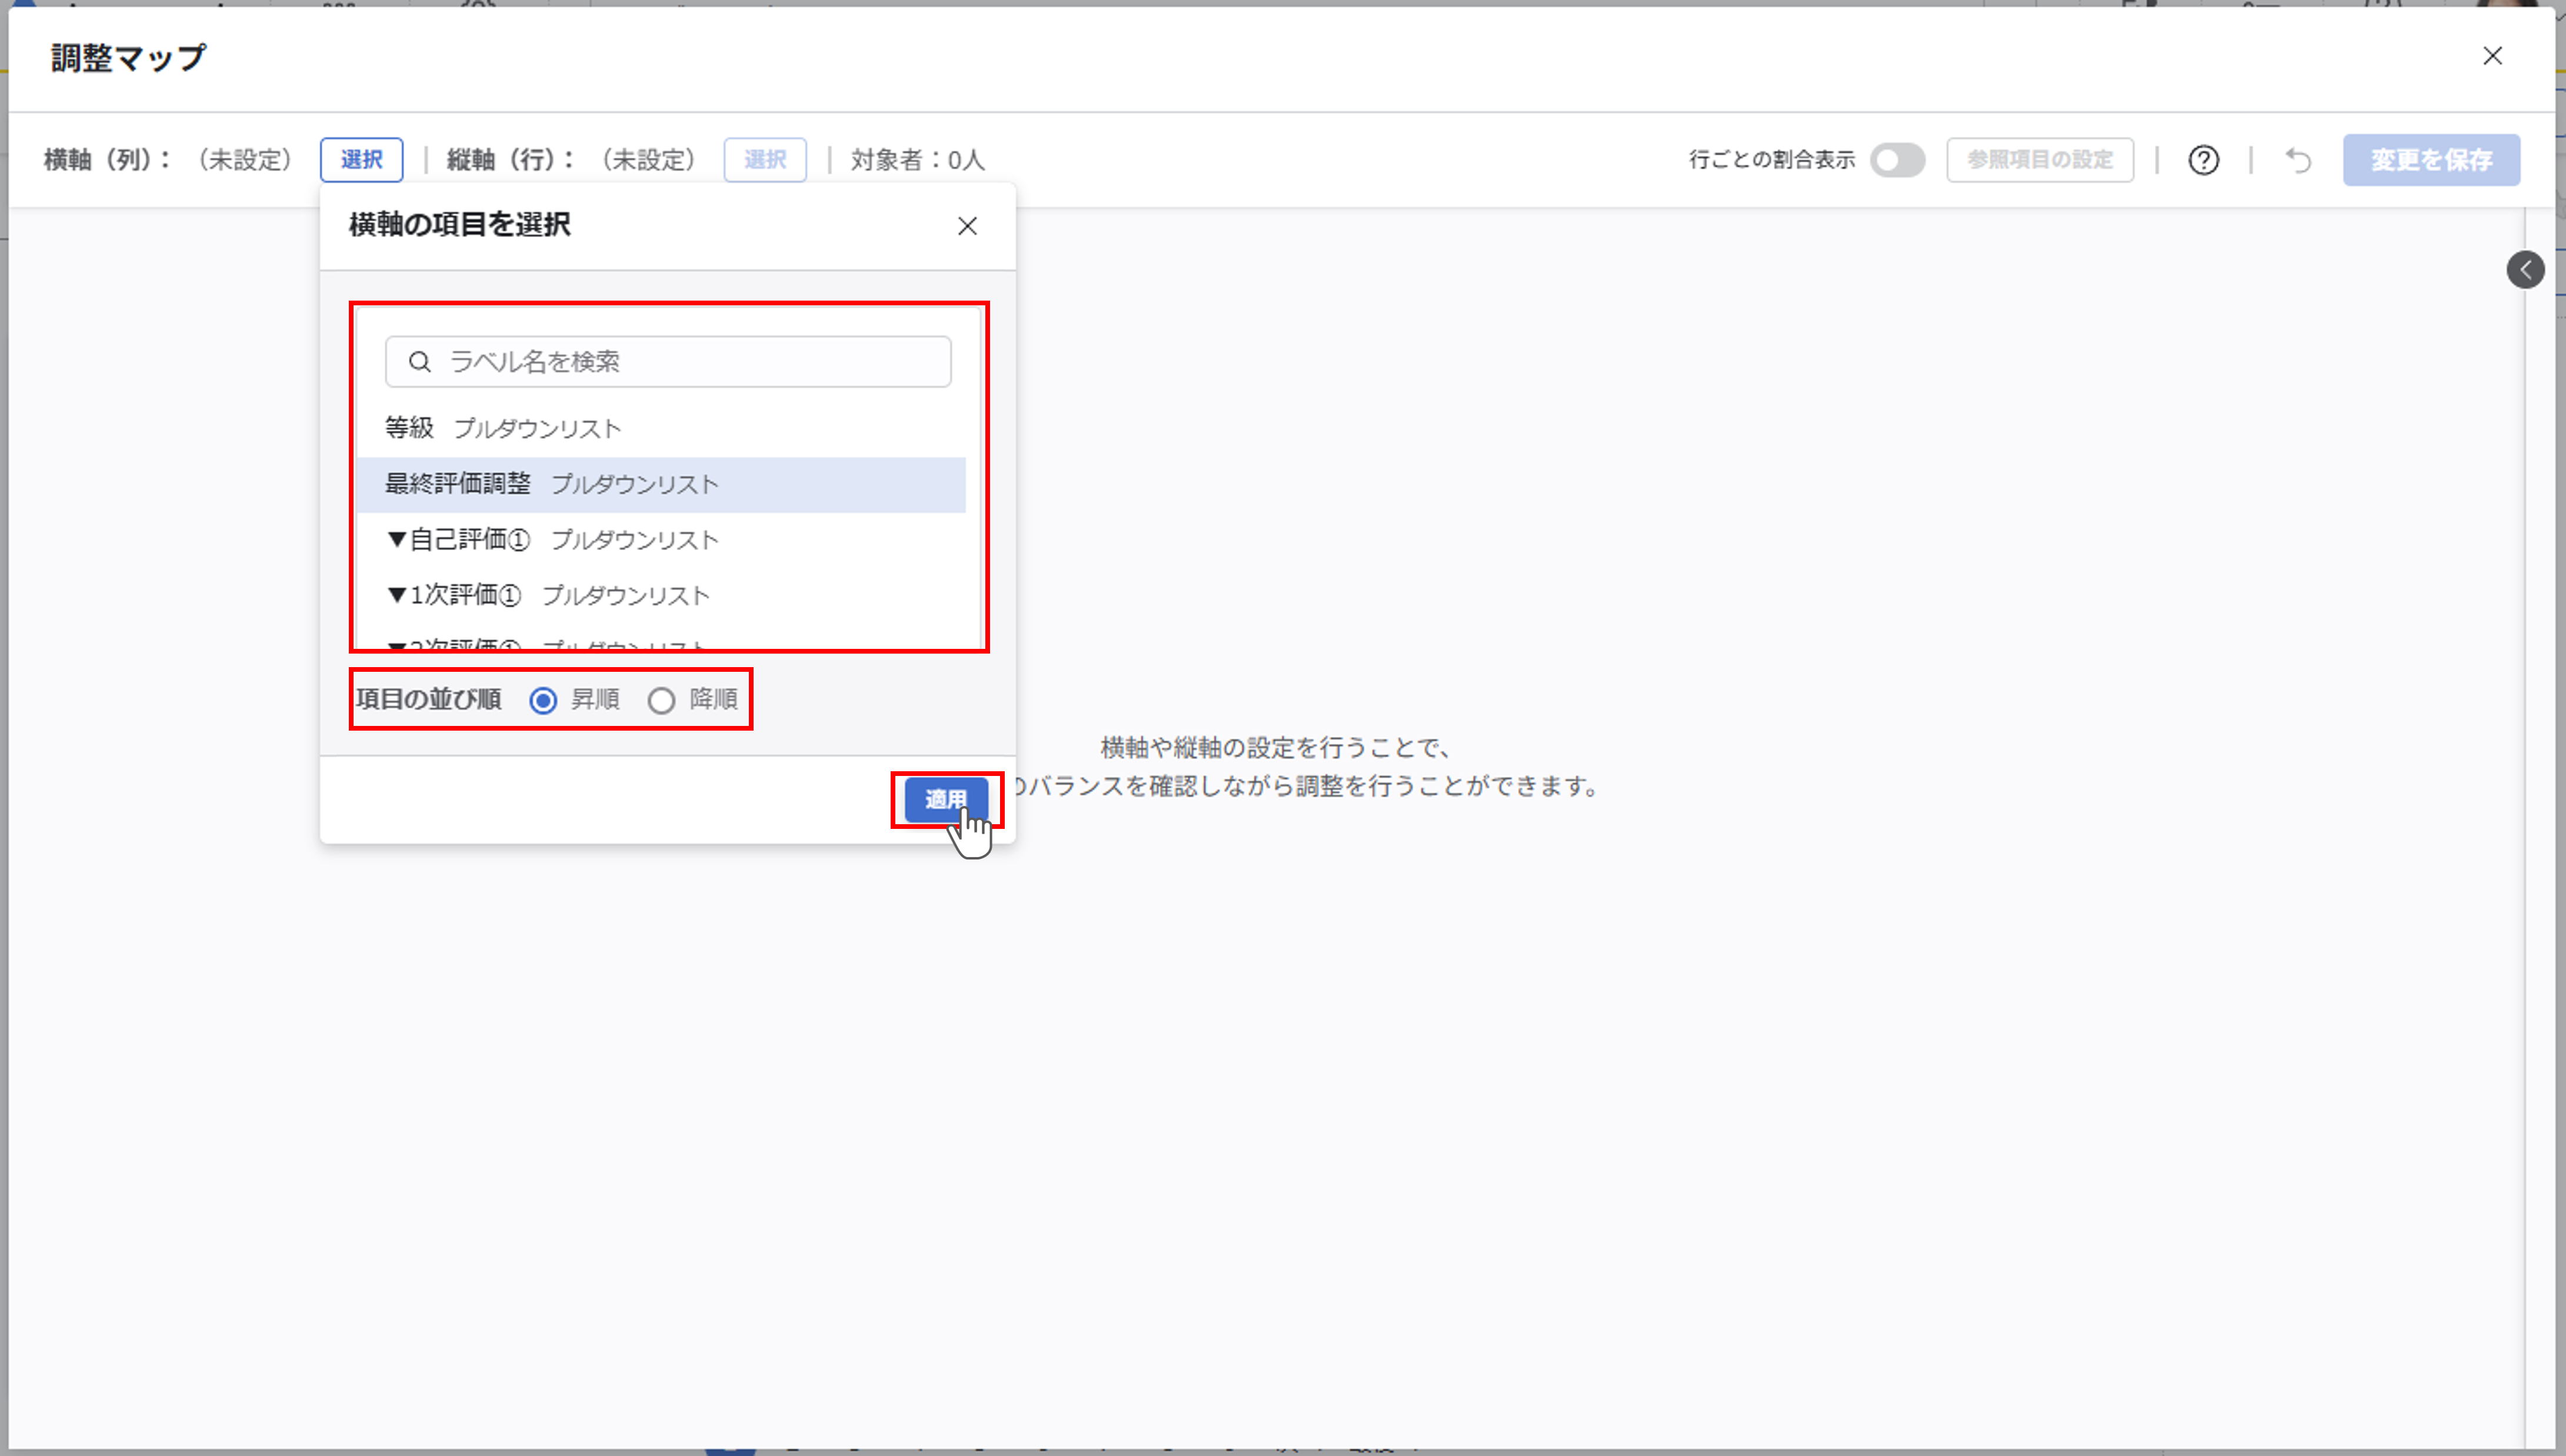Screen dimensions: 2566x1456
Task: Click the dark collapse side panel chevron
Action: point(2524,269)
